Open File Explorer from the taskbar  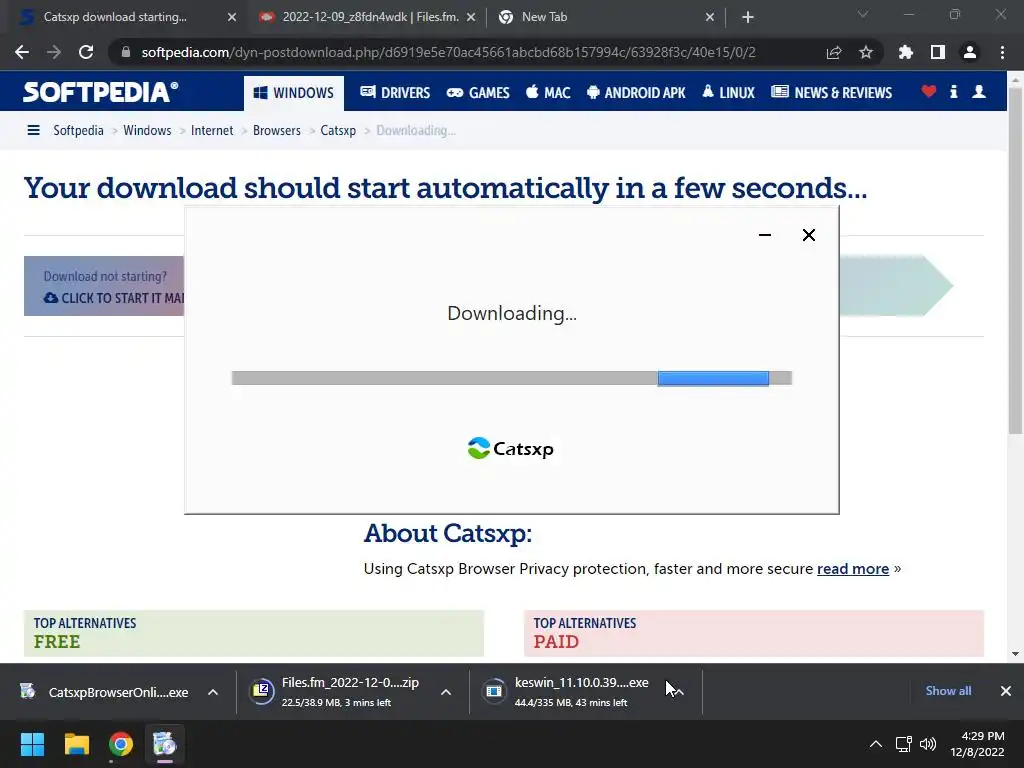(x=76, y=744)
